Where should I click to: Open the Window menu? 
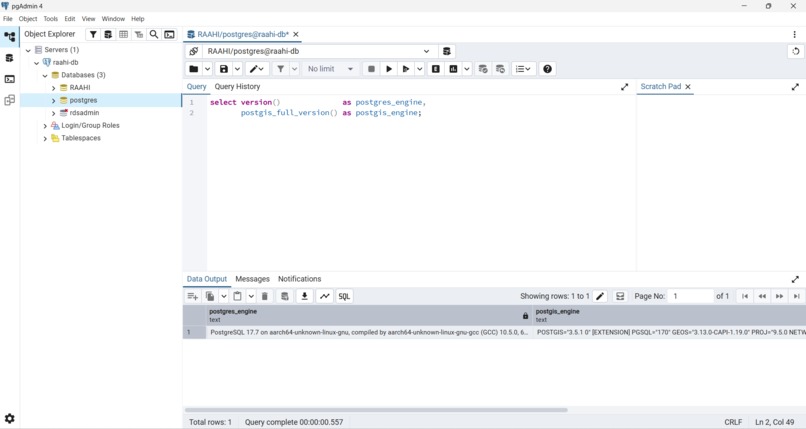(113, 18)
